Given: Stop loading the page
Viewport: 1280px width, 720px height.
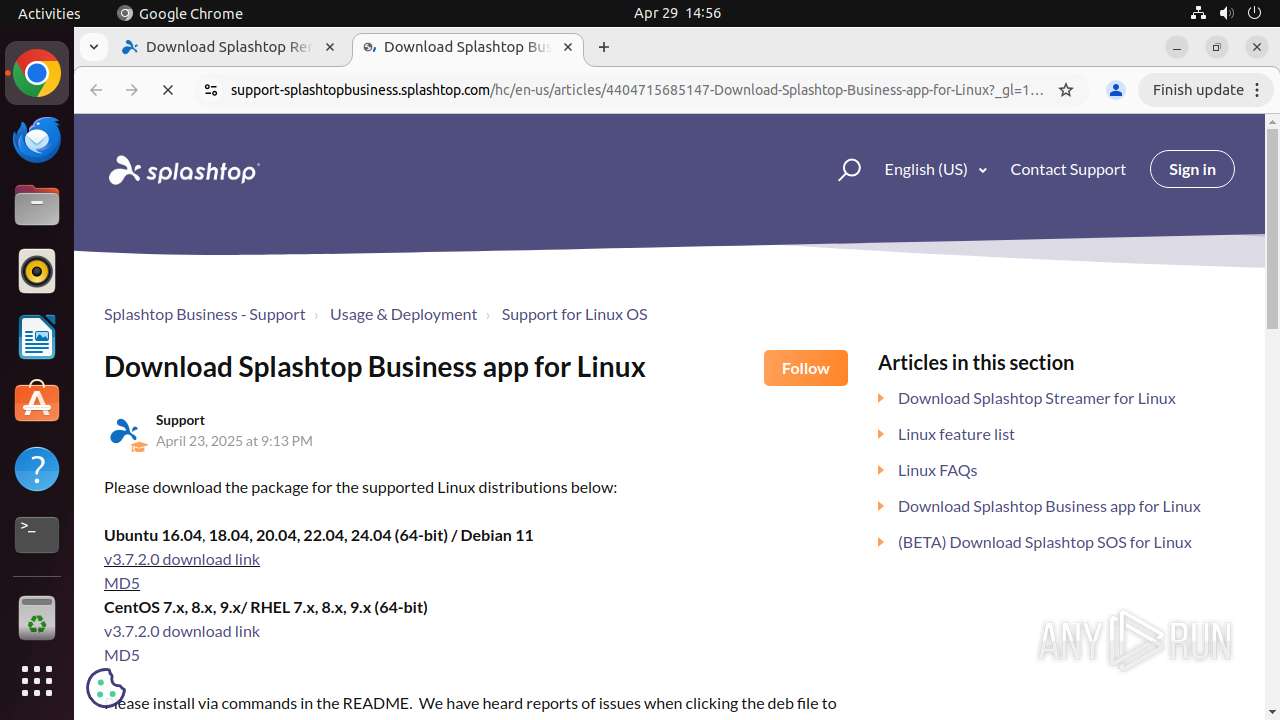Looking at the screenshot, I should [168, 90].
